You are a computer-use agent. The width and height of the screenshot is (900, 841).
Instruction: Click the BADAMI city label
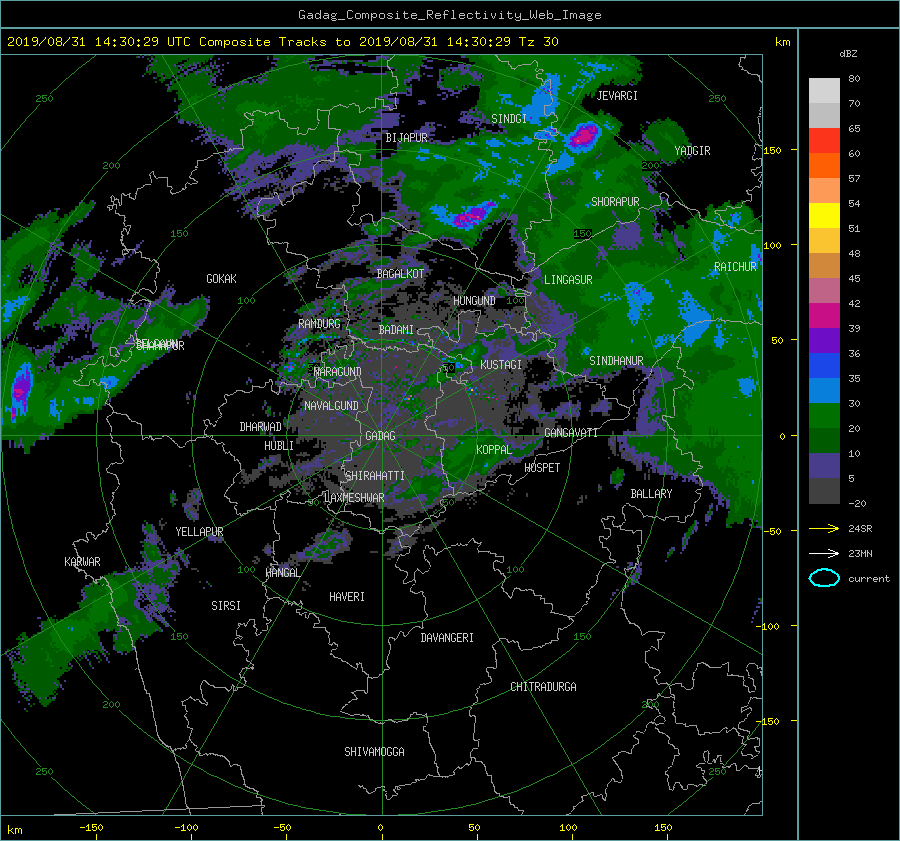point(396,330)
